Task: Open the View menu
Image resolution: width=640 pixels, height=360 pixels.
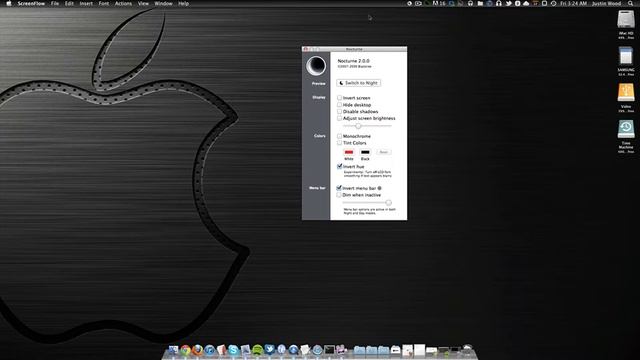Action: coord(143,3)
